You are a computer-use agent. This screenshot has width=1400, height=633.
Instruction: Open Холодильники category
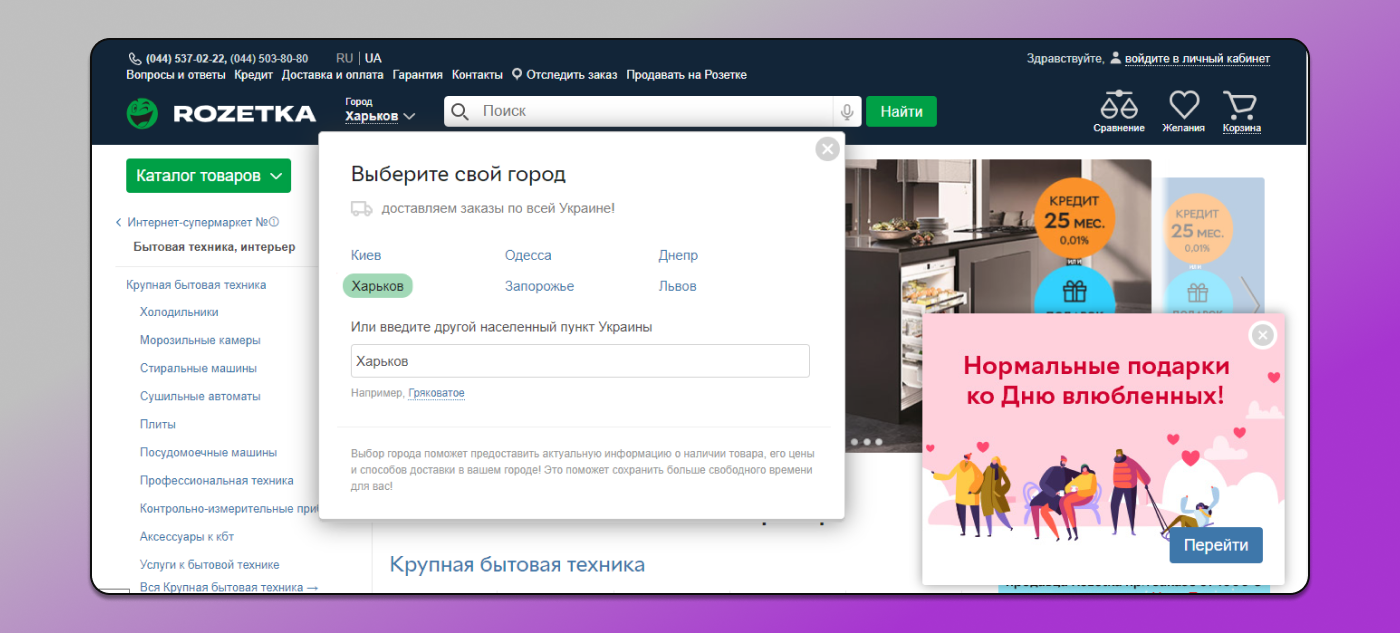tap(179, 312)
